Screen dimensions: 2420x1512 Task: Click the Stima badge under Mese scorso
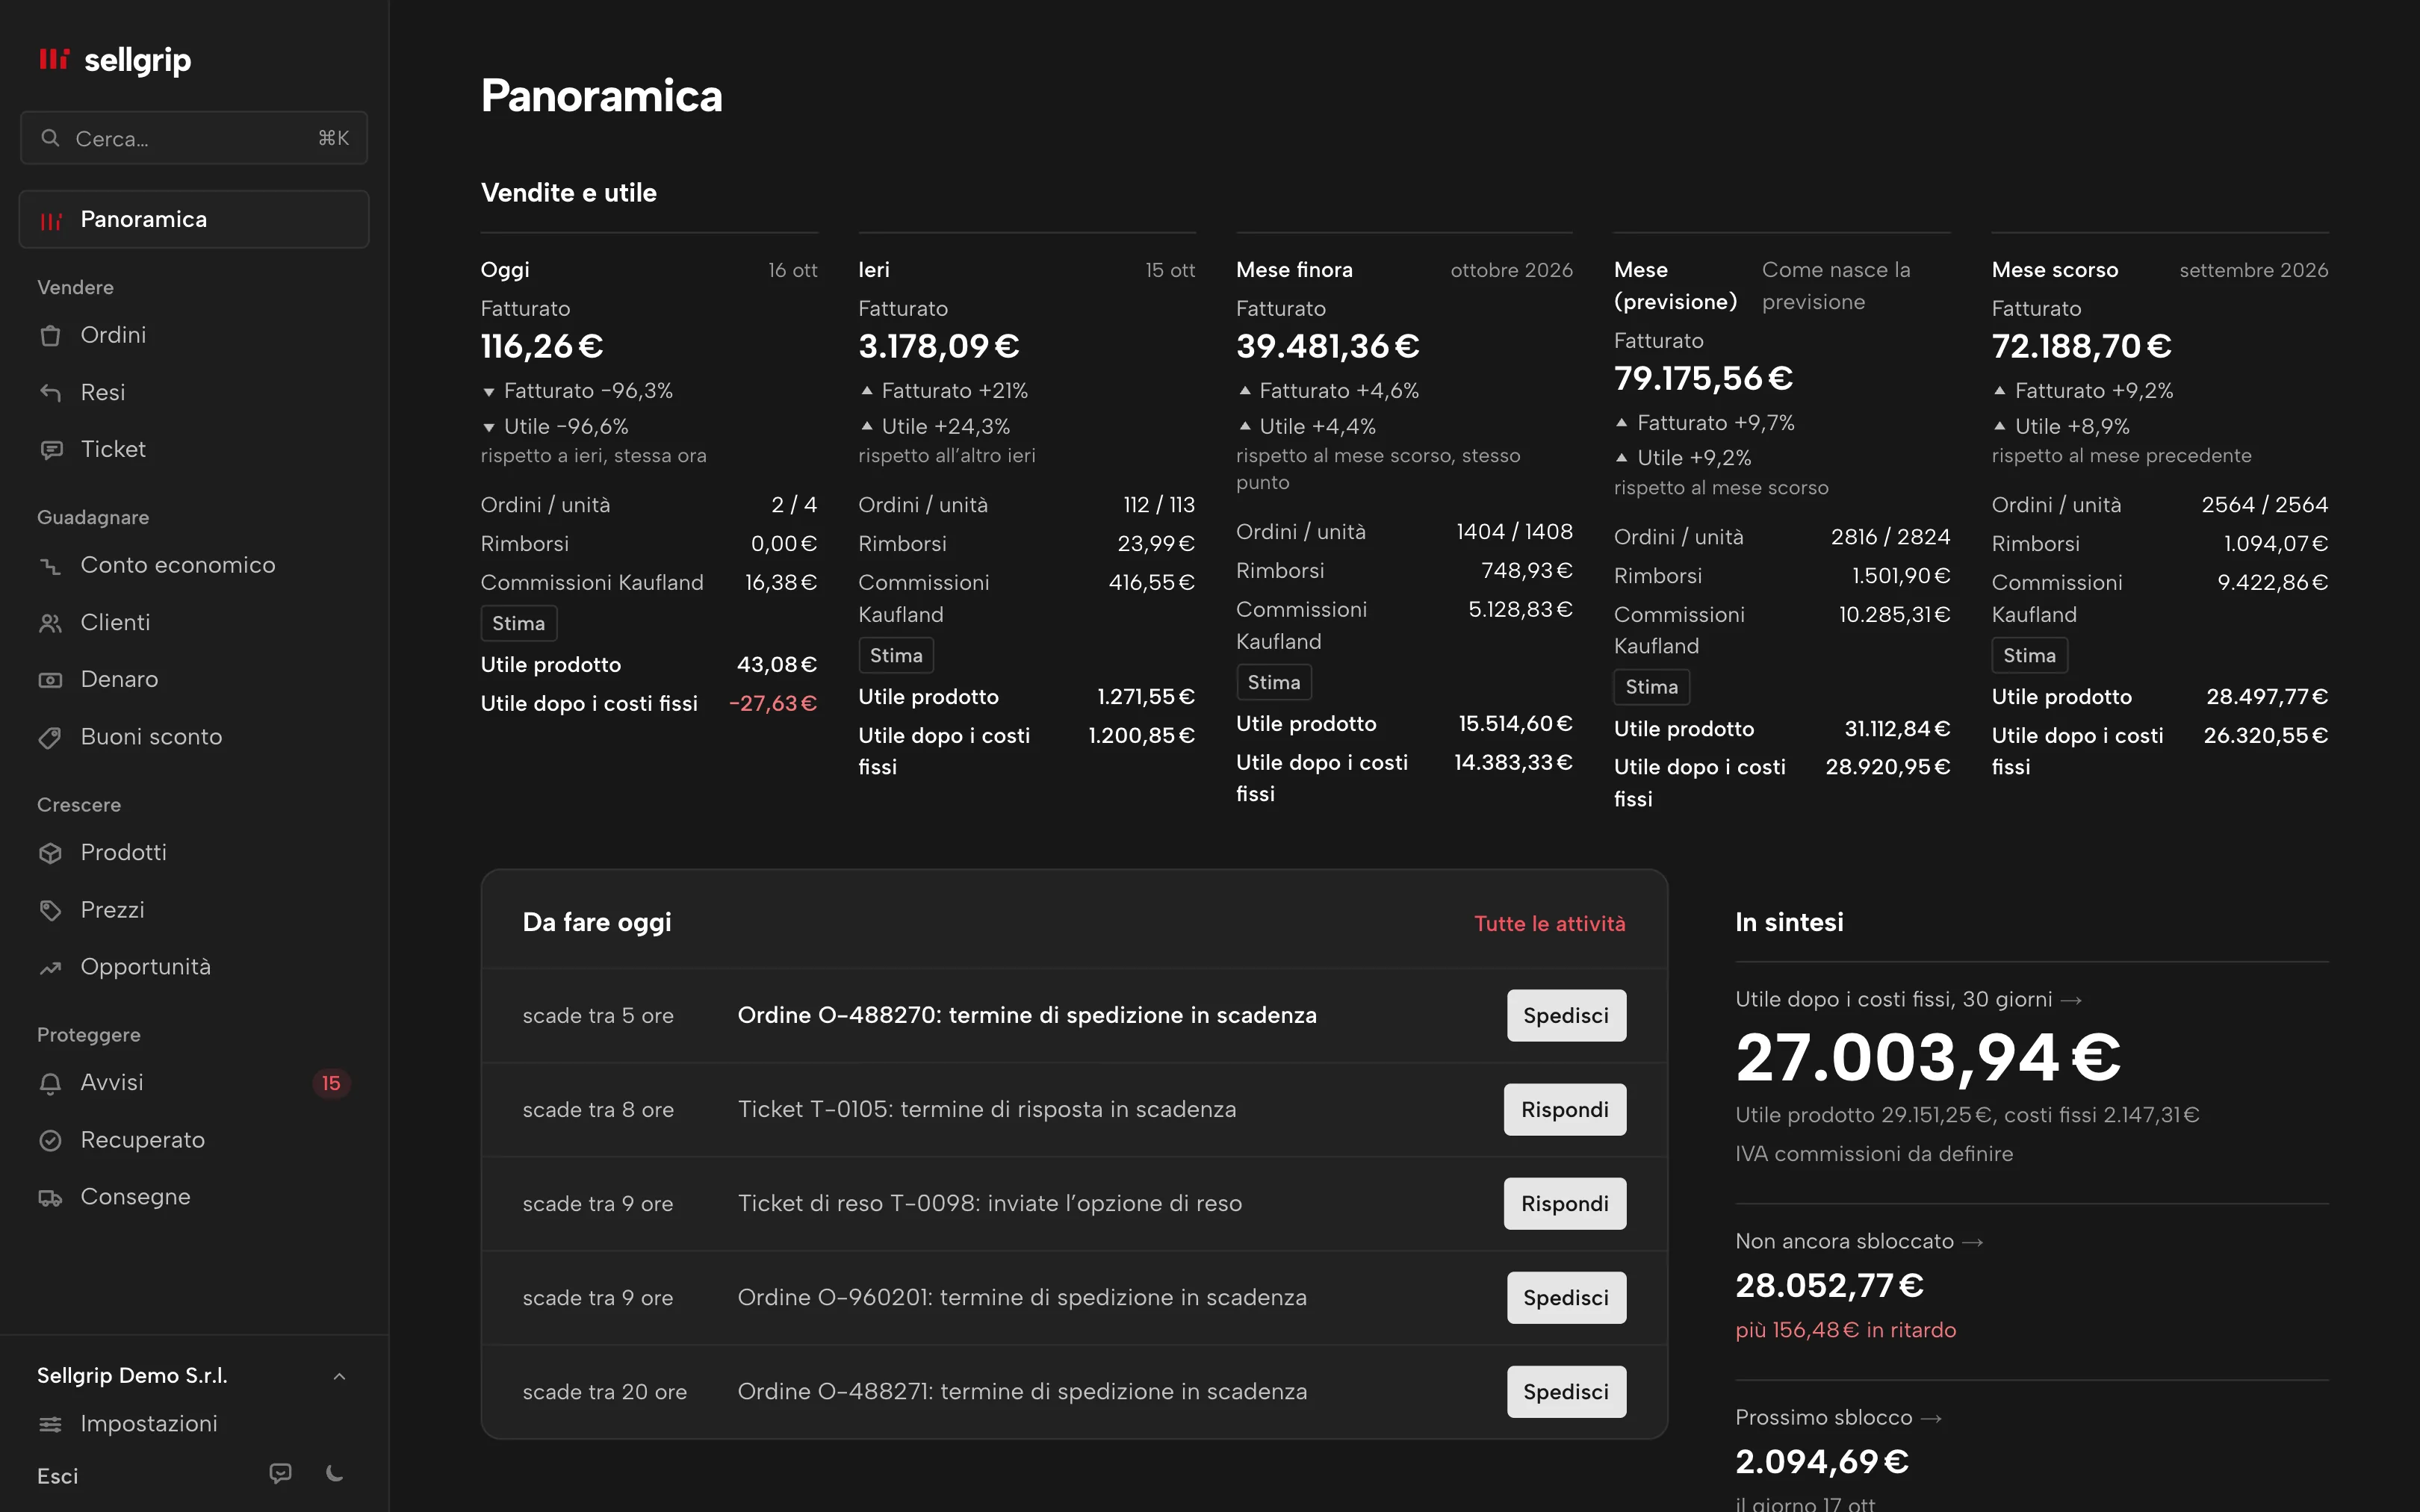[x=2029, y=655]
